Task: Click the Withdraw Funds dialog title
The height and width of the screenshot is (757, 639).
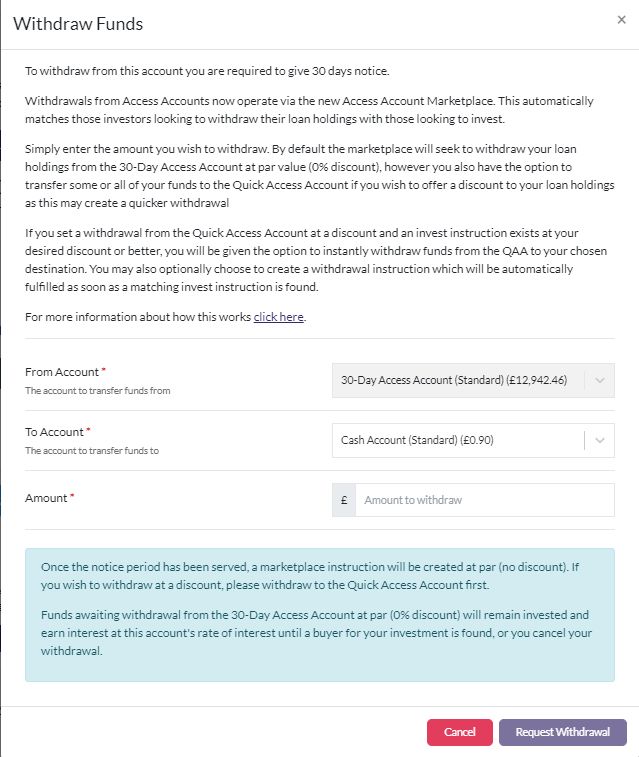Action: [x=78, y=24]
